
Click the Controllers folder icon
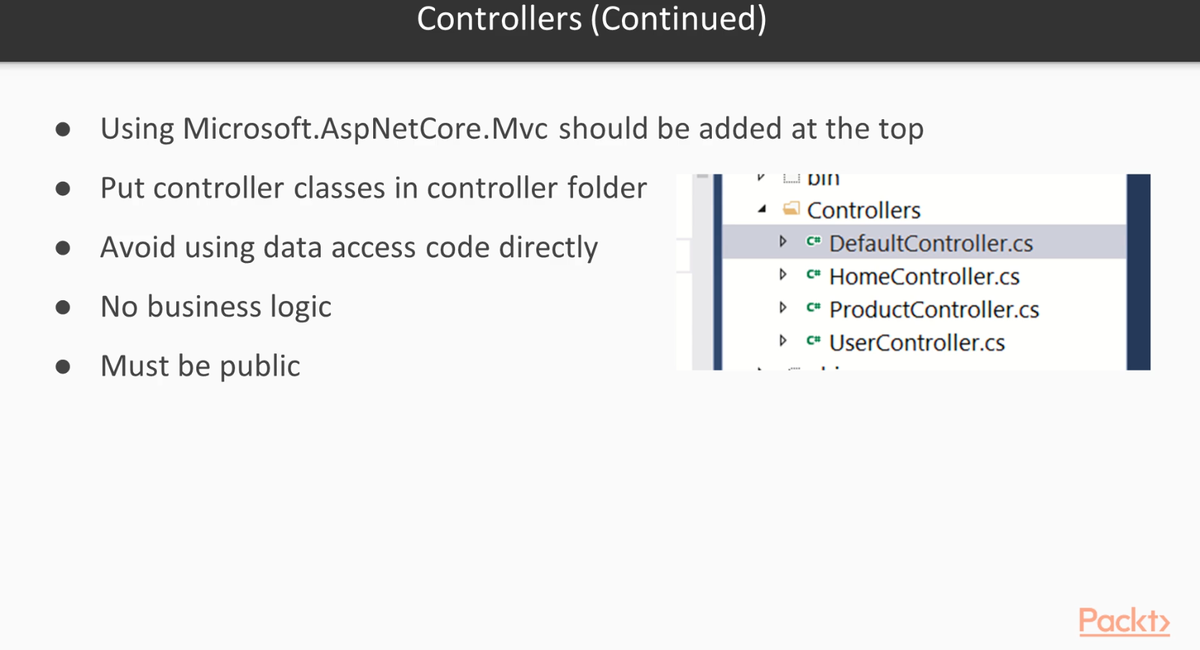[790, 210]
